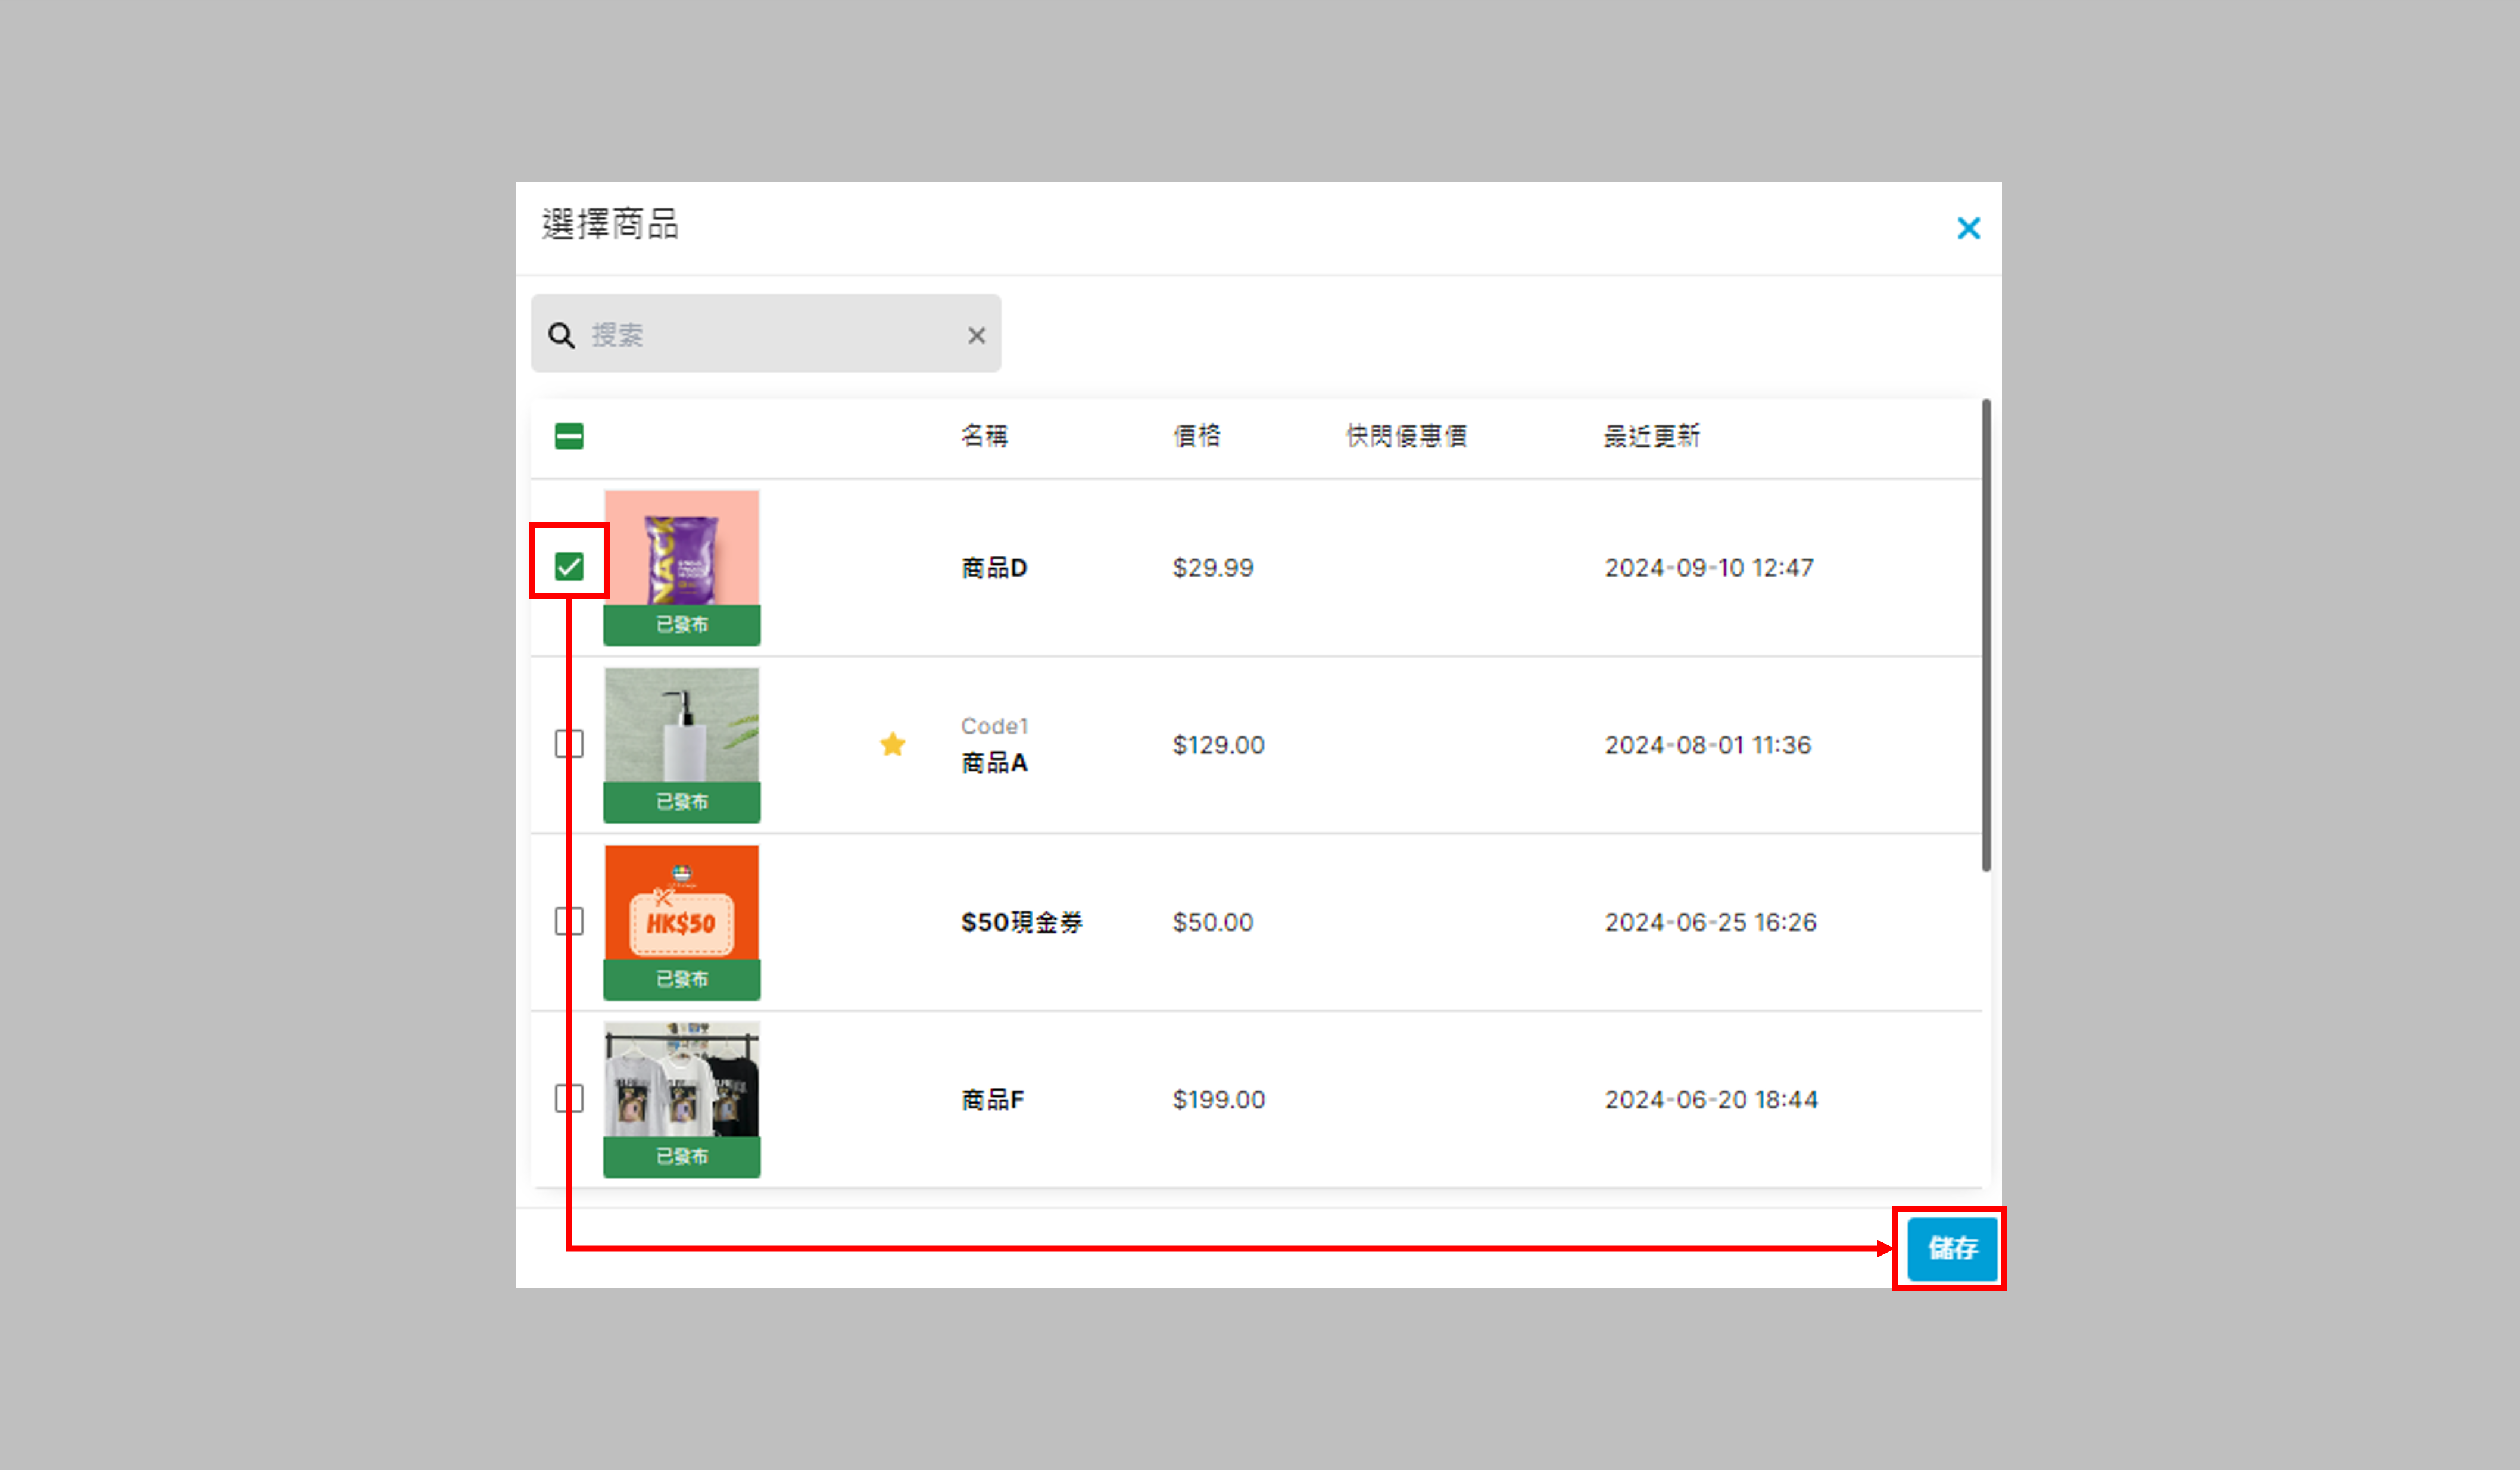Image resolution: width=2520 pixels, height=1470 pixels.
Task: Click the 名稱 column header
Action: point(984,436)
